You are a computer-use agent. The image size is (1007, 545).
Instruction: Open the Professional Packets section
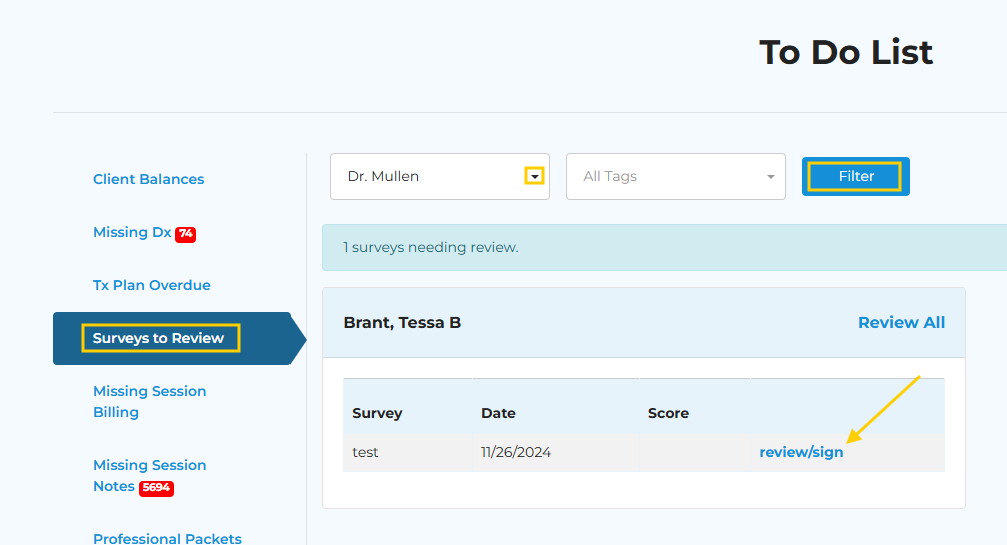click(167, 538)
